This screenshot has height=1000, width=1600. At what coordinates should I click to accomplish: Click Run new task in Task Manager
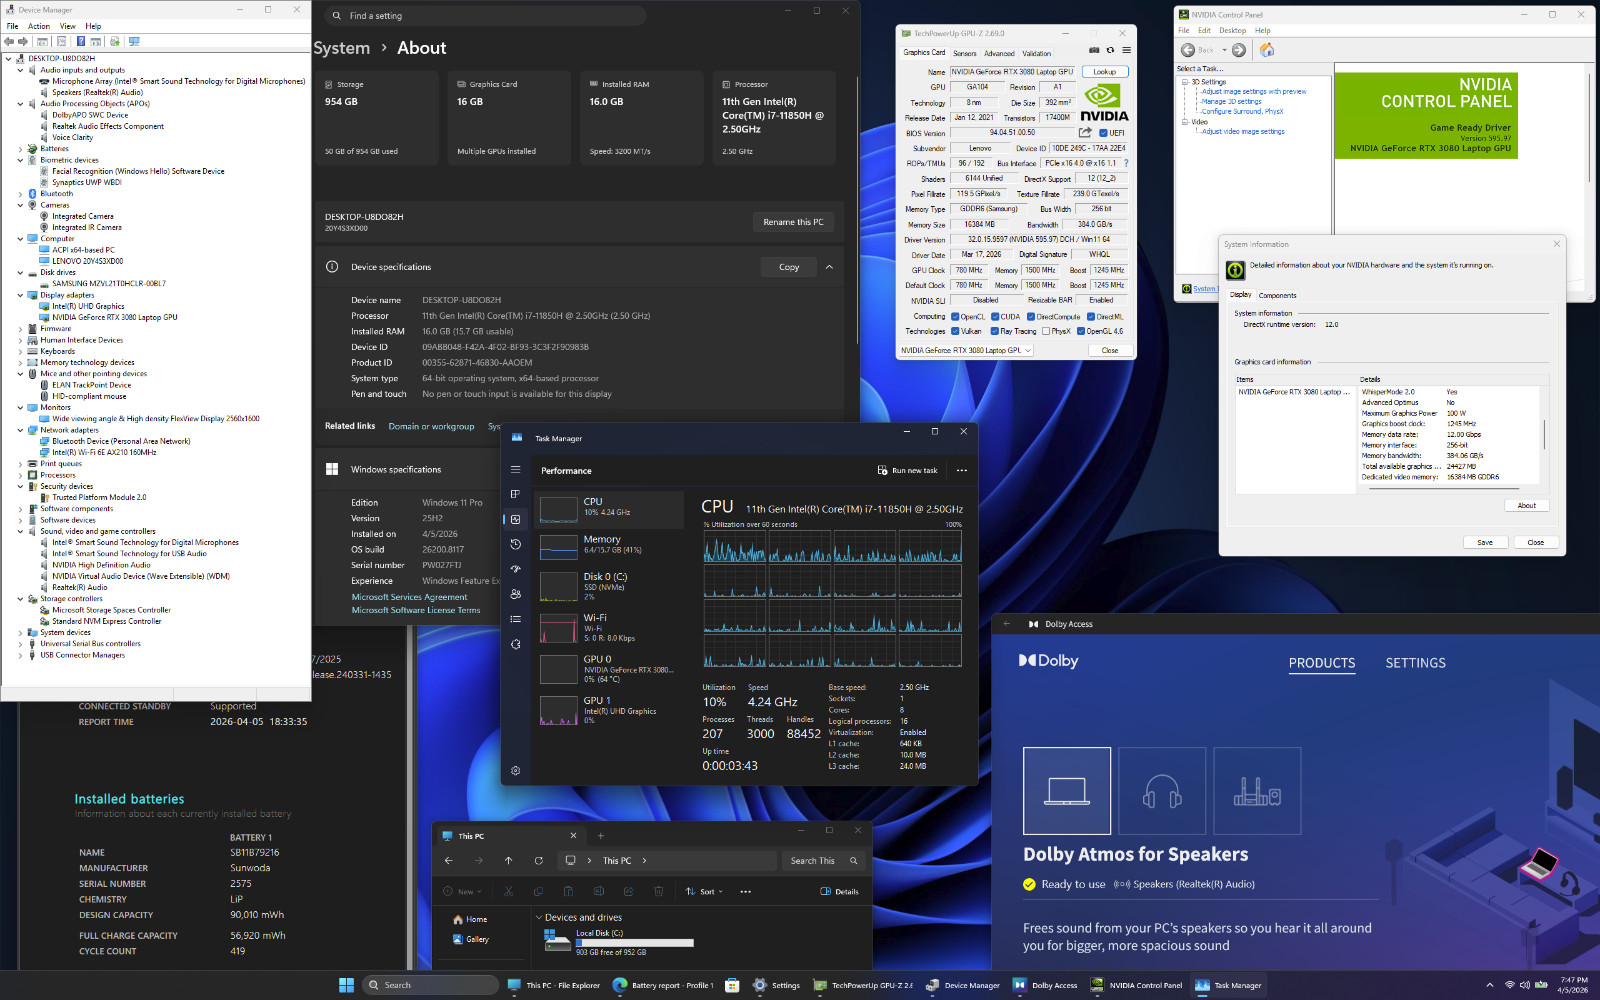pyautogui.click(x=908, y=470)
